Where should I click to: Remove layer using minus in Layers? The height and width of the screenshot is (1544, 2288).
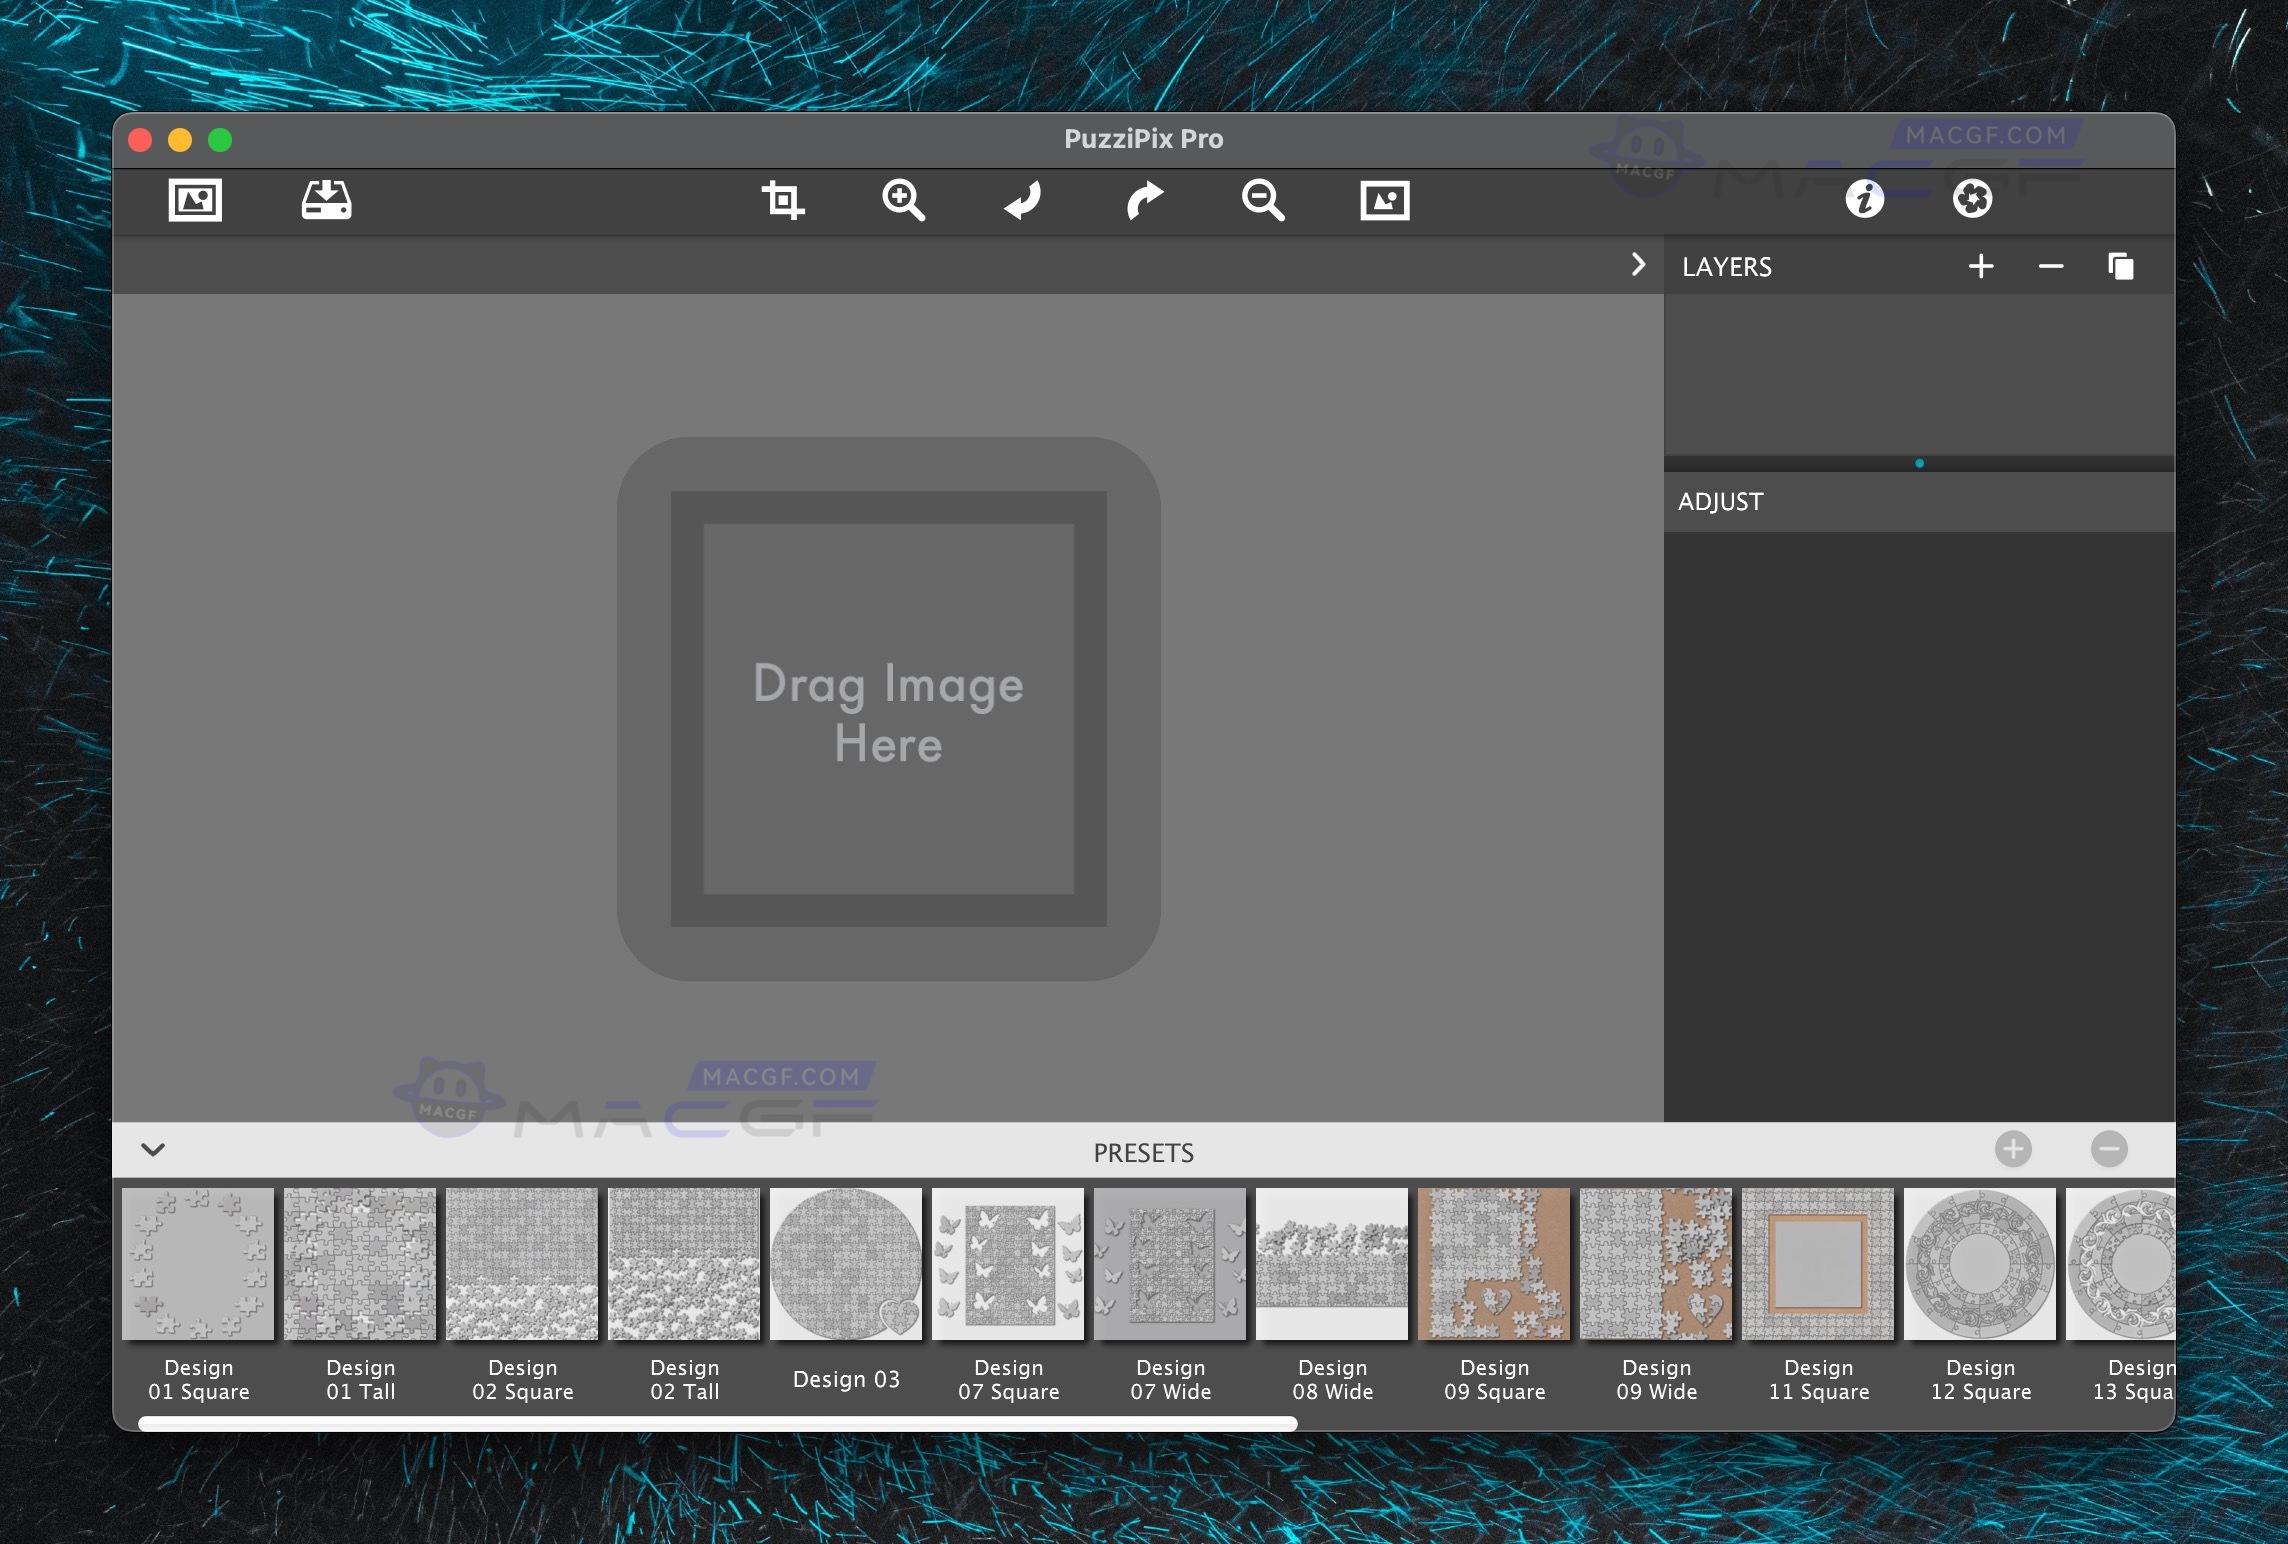2050,266
